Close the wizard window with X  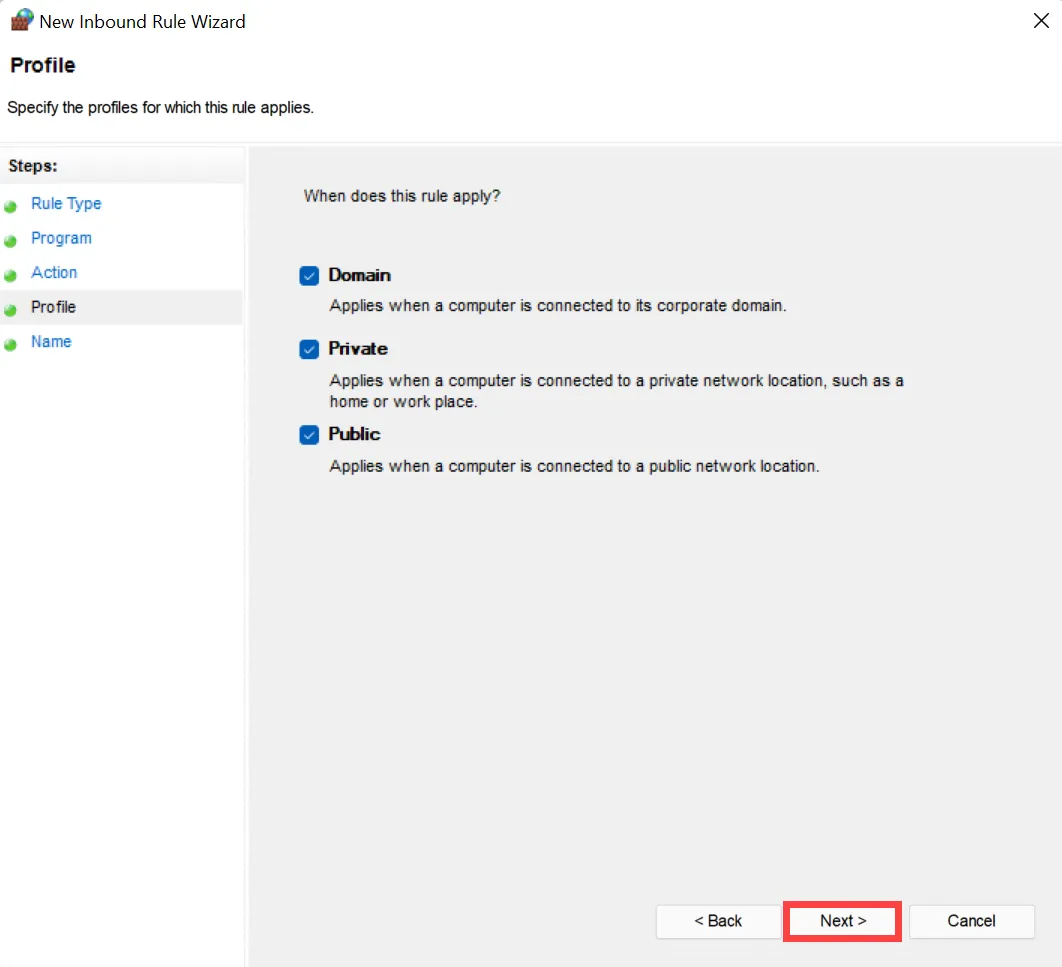(1041, 21)
